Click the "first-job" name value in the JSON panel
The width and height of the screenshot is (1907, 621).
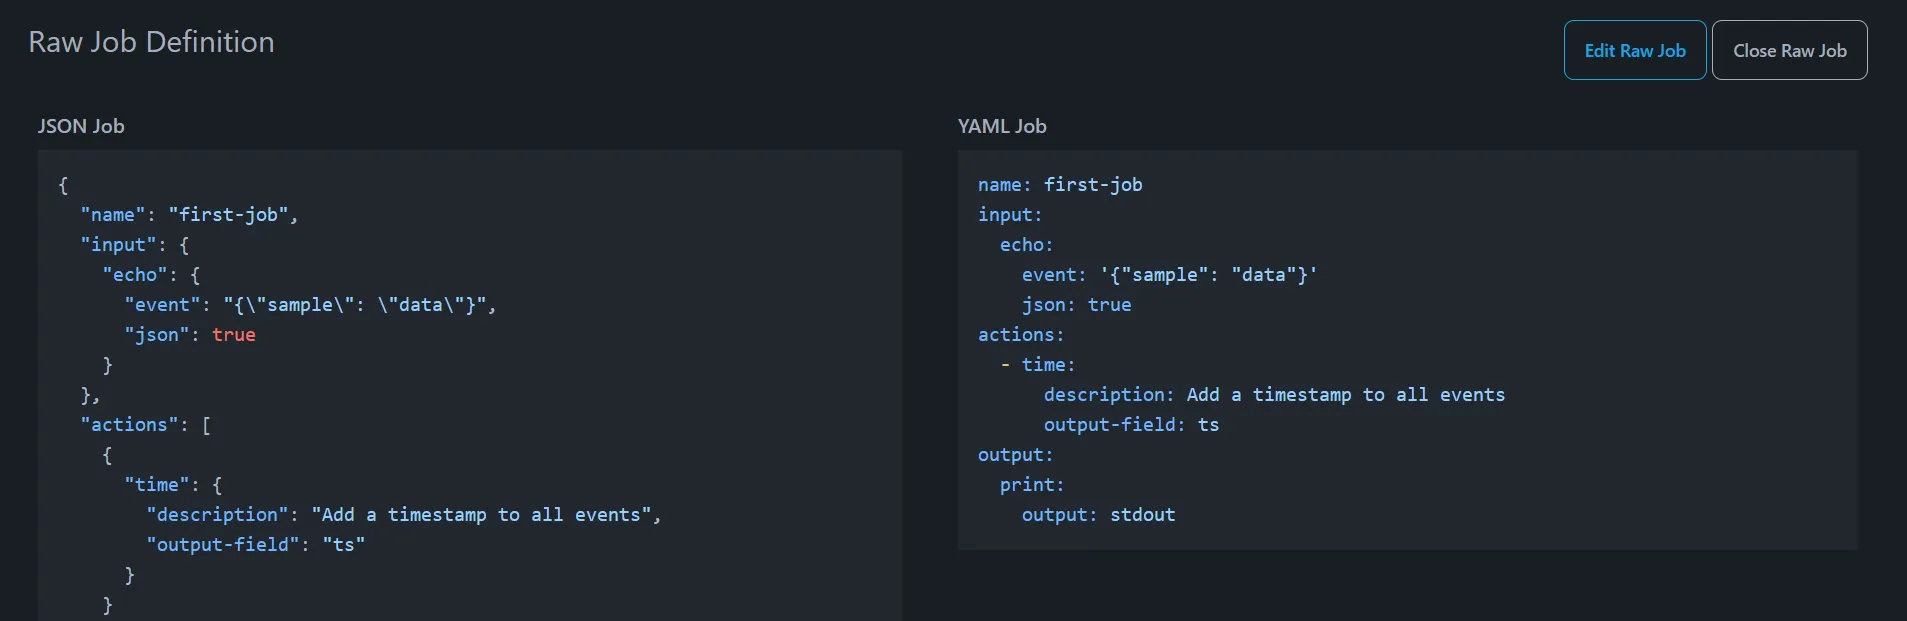[x=231, y=214]
